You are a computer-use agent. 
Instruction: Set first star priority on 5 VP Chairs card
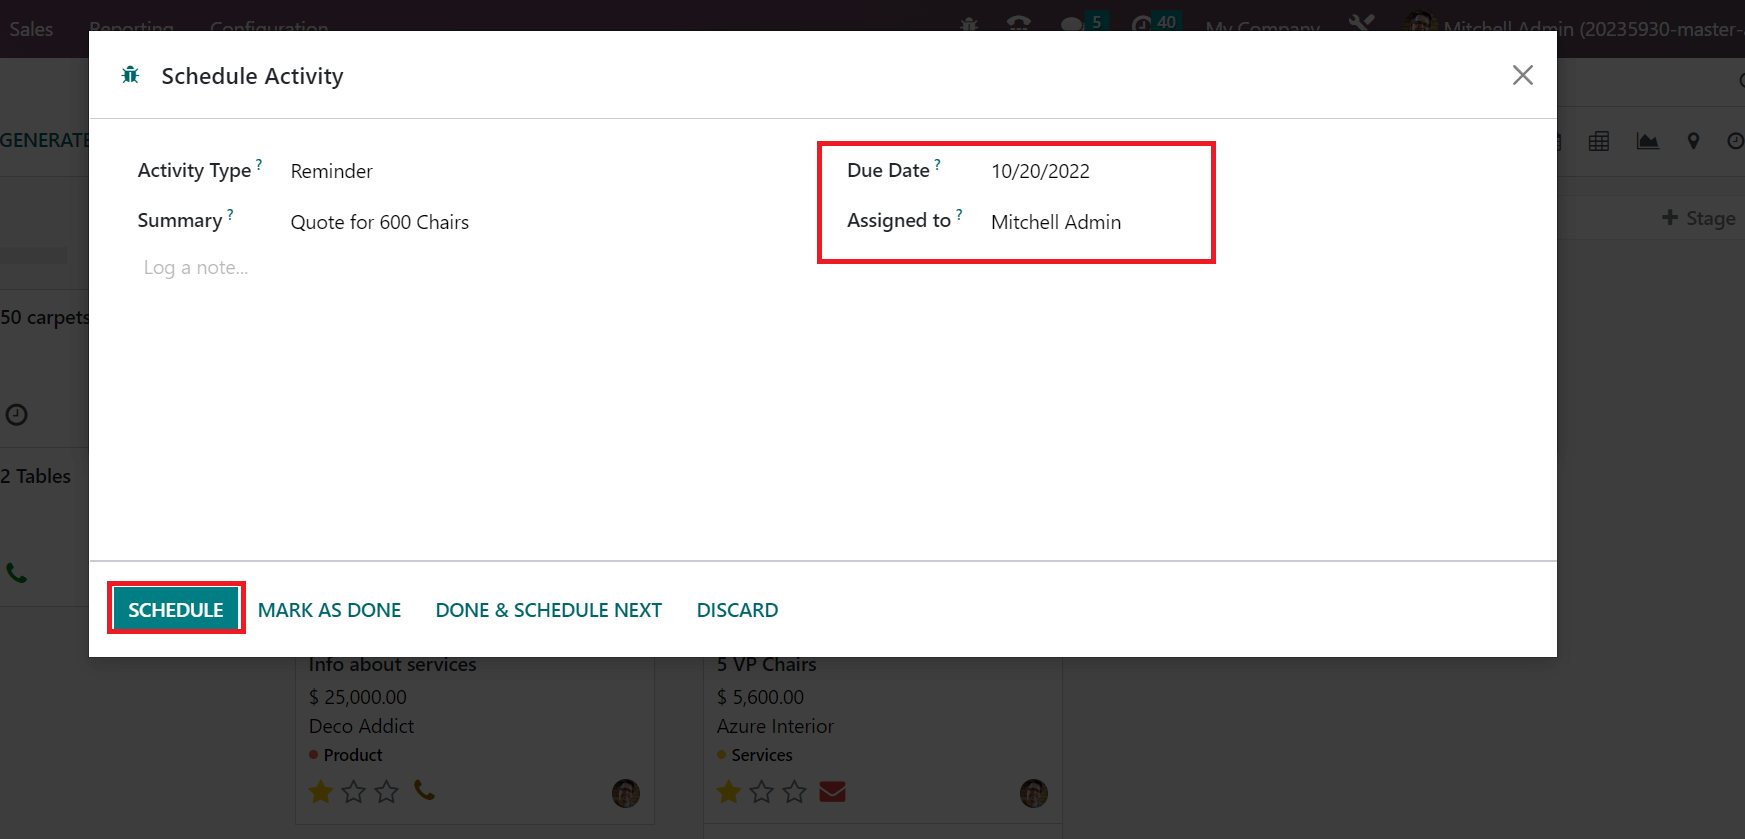(x=729, y=792)
